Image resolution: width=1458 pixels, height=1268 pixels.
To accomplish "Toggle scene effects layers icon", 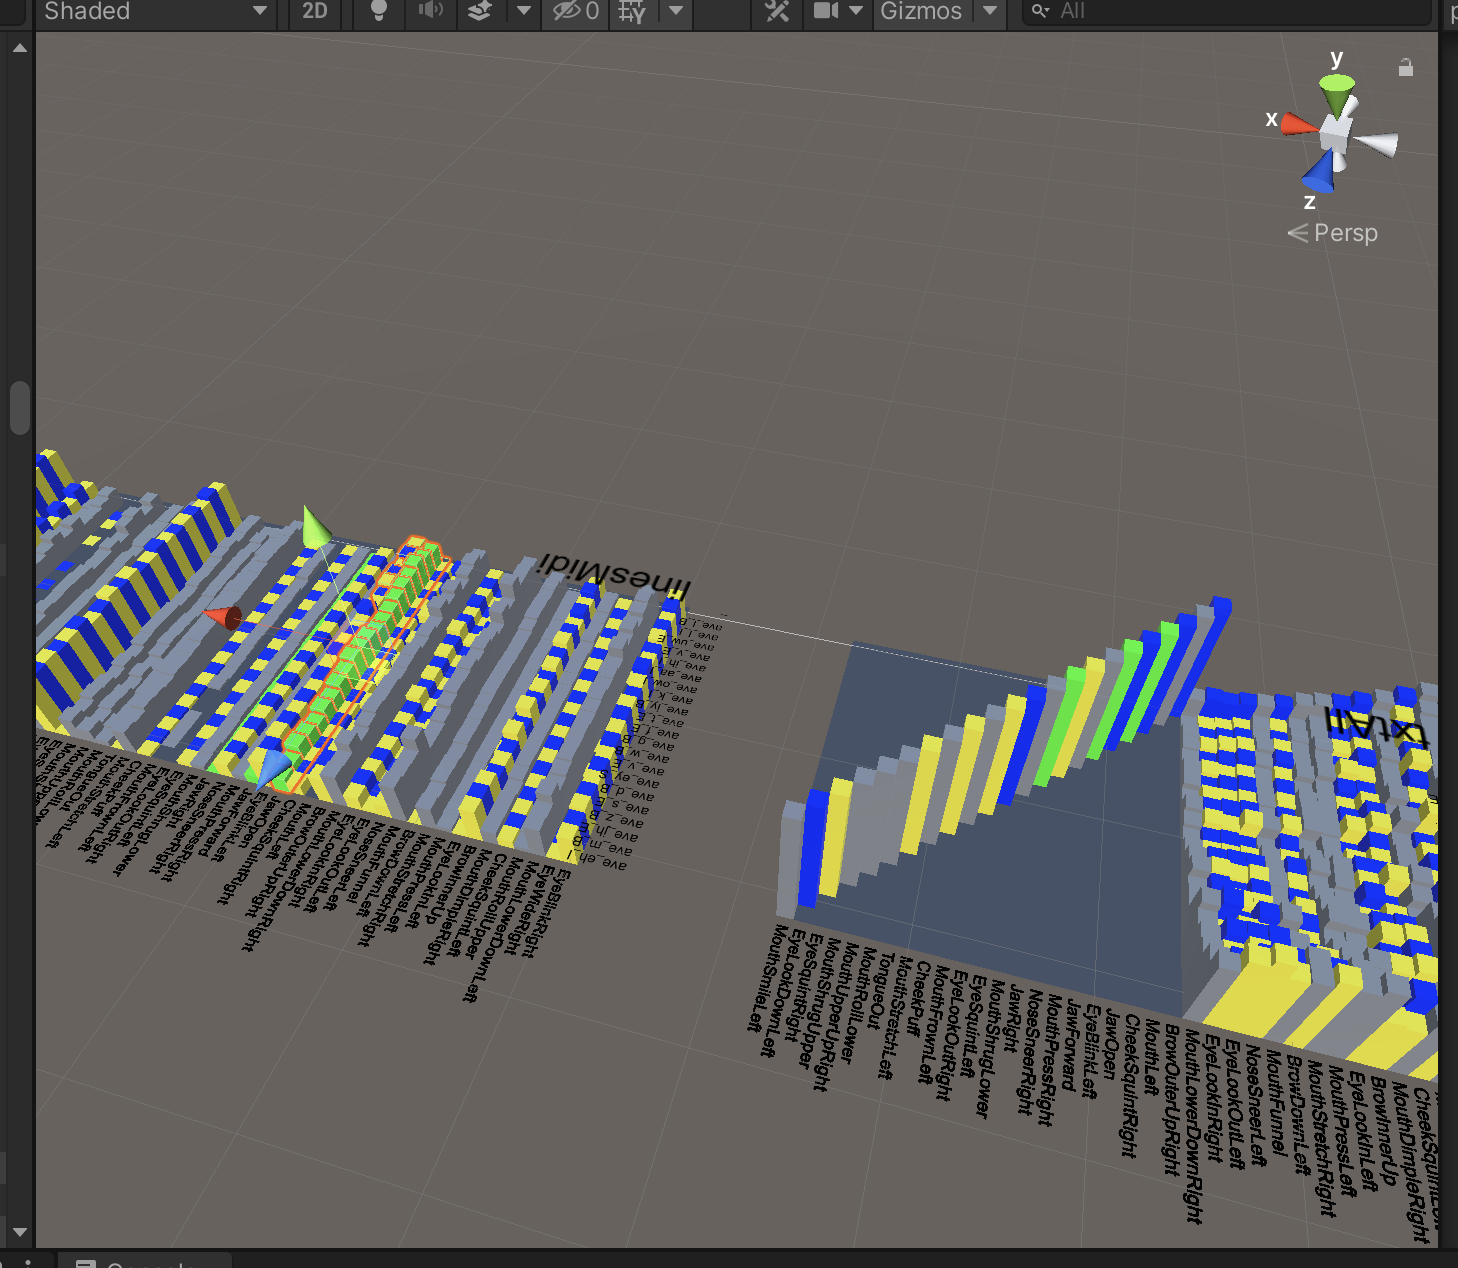I will point(480,11).
